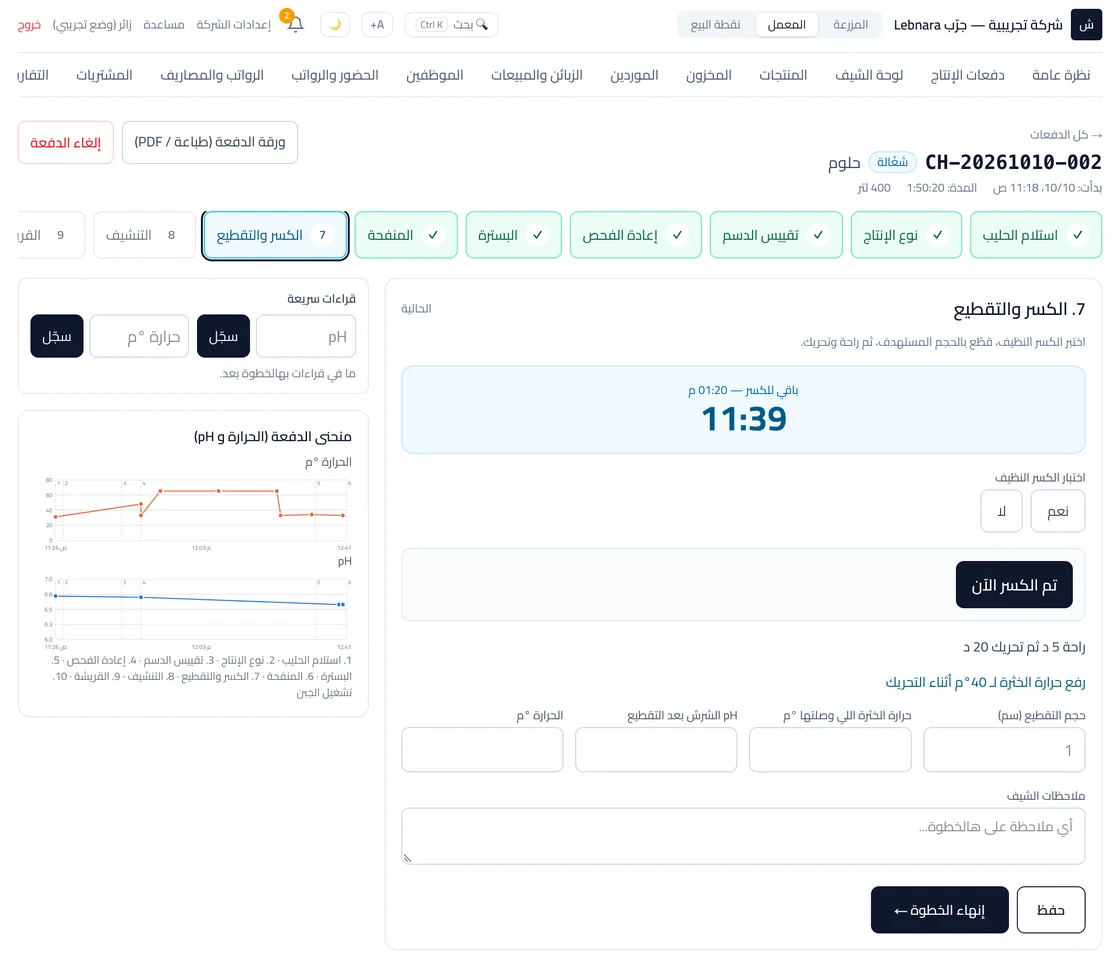Focus حرارة الخثرة اللي وصلتها field

click(830, 749)
